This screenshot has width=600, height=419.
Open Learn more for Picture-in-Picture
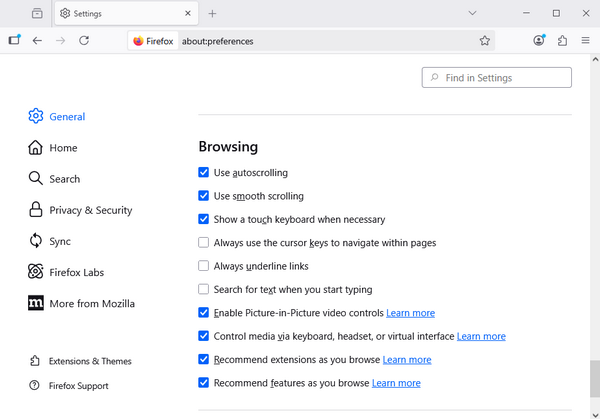[x=410, y=313]
